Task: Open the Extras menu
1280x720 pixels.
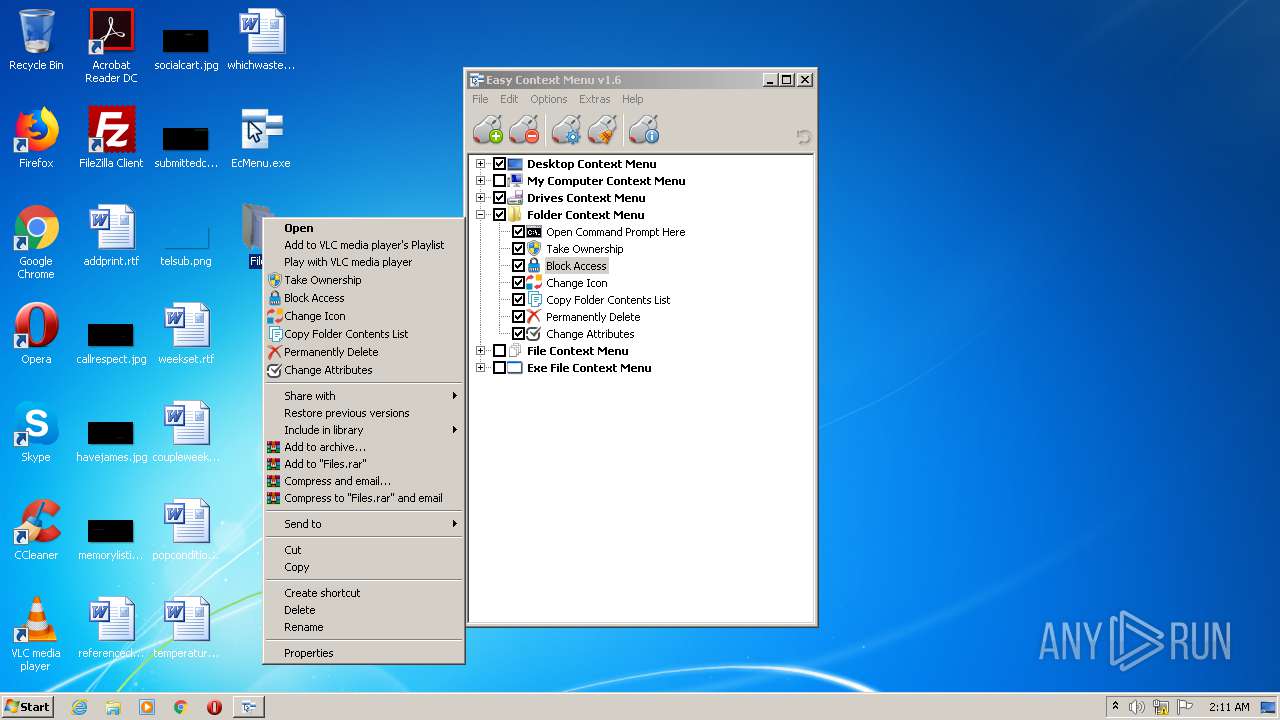Action: [594, 99]
